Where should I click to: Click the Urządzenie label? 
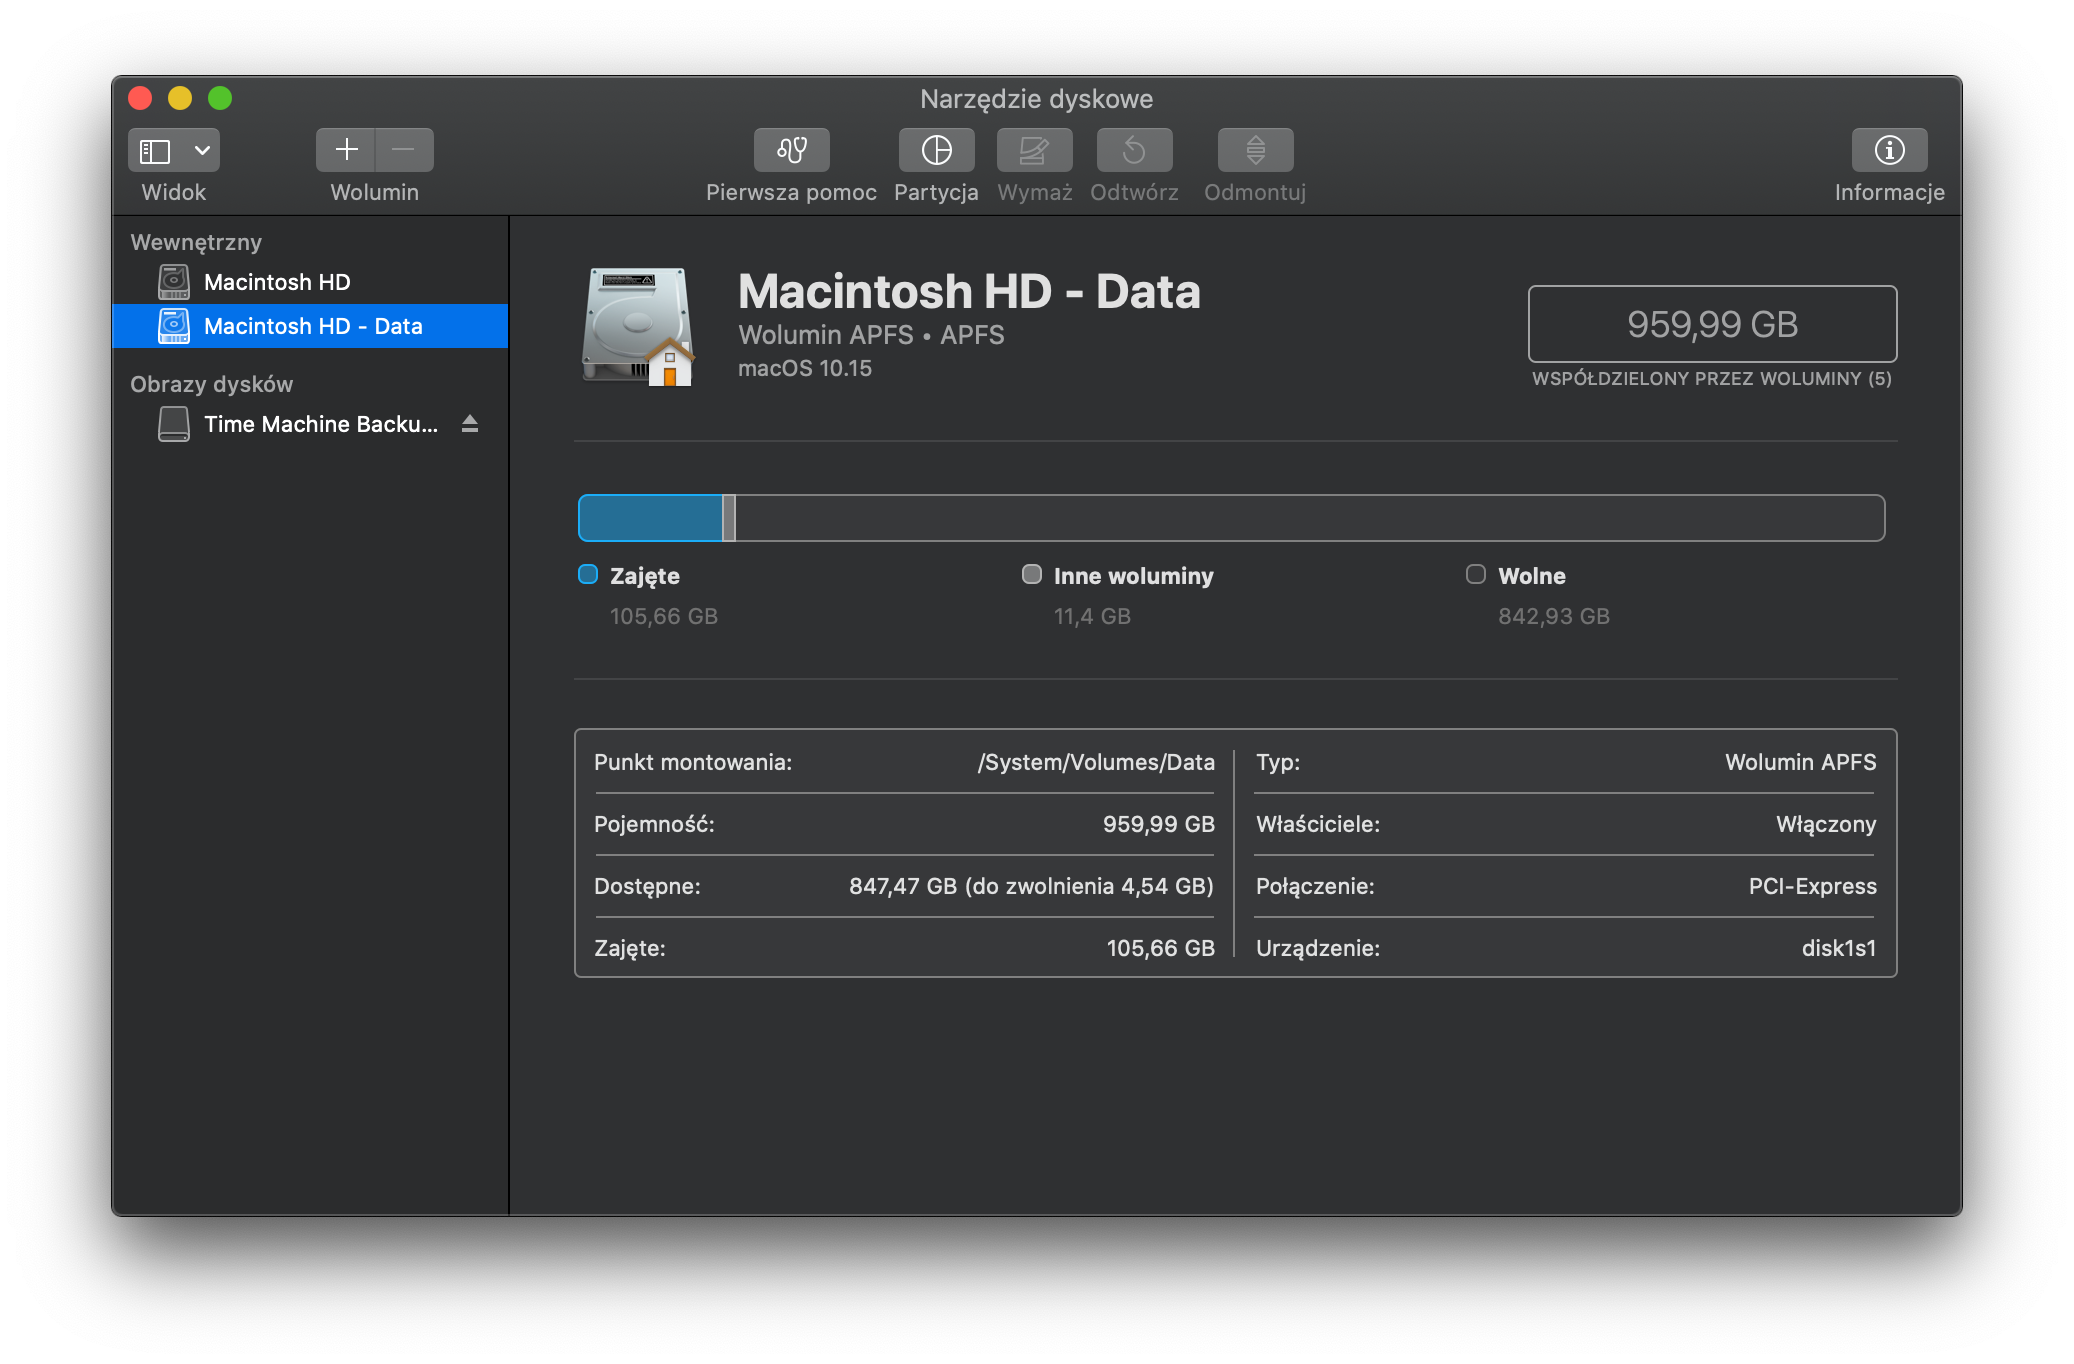pos(1318,948)
